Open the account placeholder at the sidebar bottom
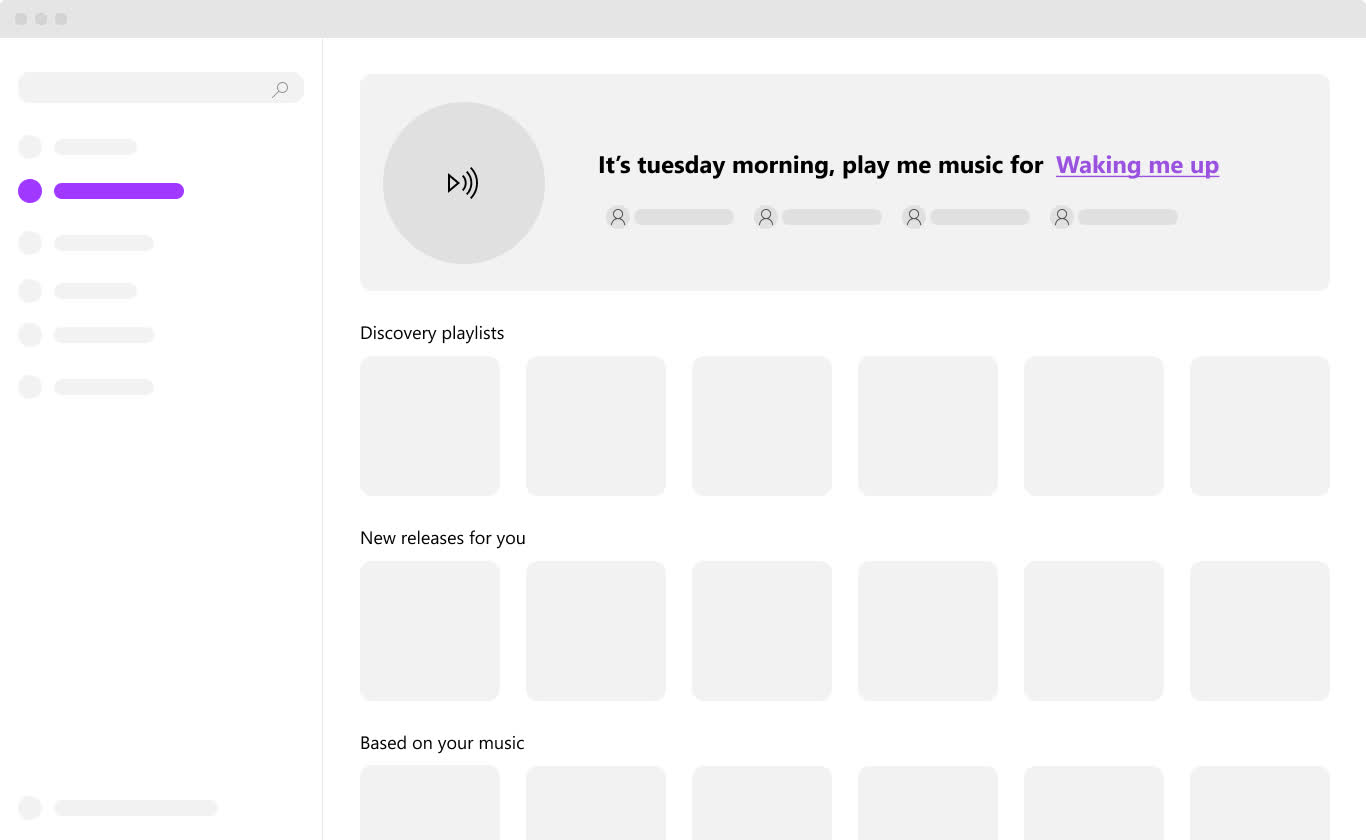 pos(118,808)
